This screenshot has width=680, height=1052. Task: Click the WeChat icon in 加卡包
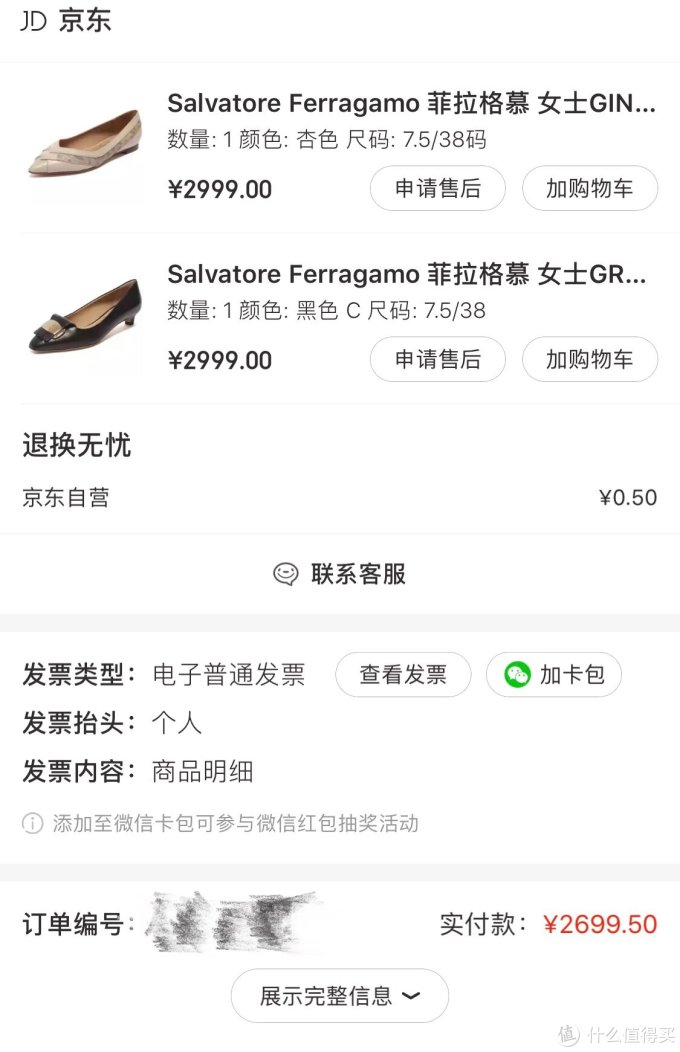517,675
